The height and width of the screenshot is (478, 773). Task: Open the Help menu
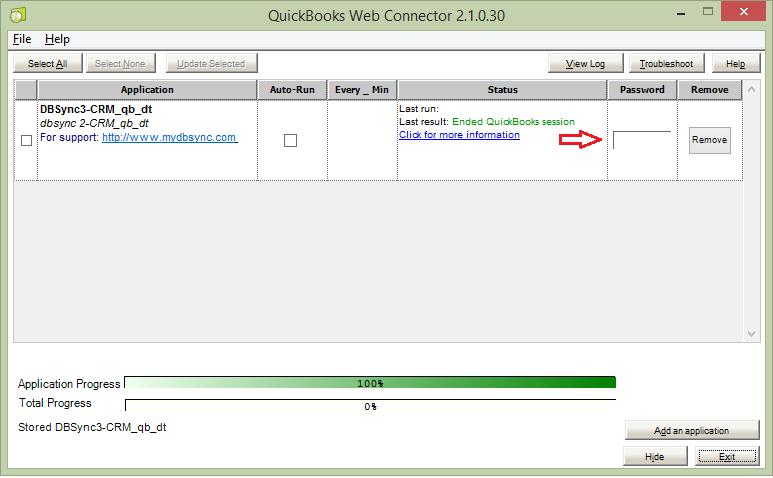point(57,39)
